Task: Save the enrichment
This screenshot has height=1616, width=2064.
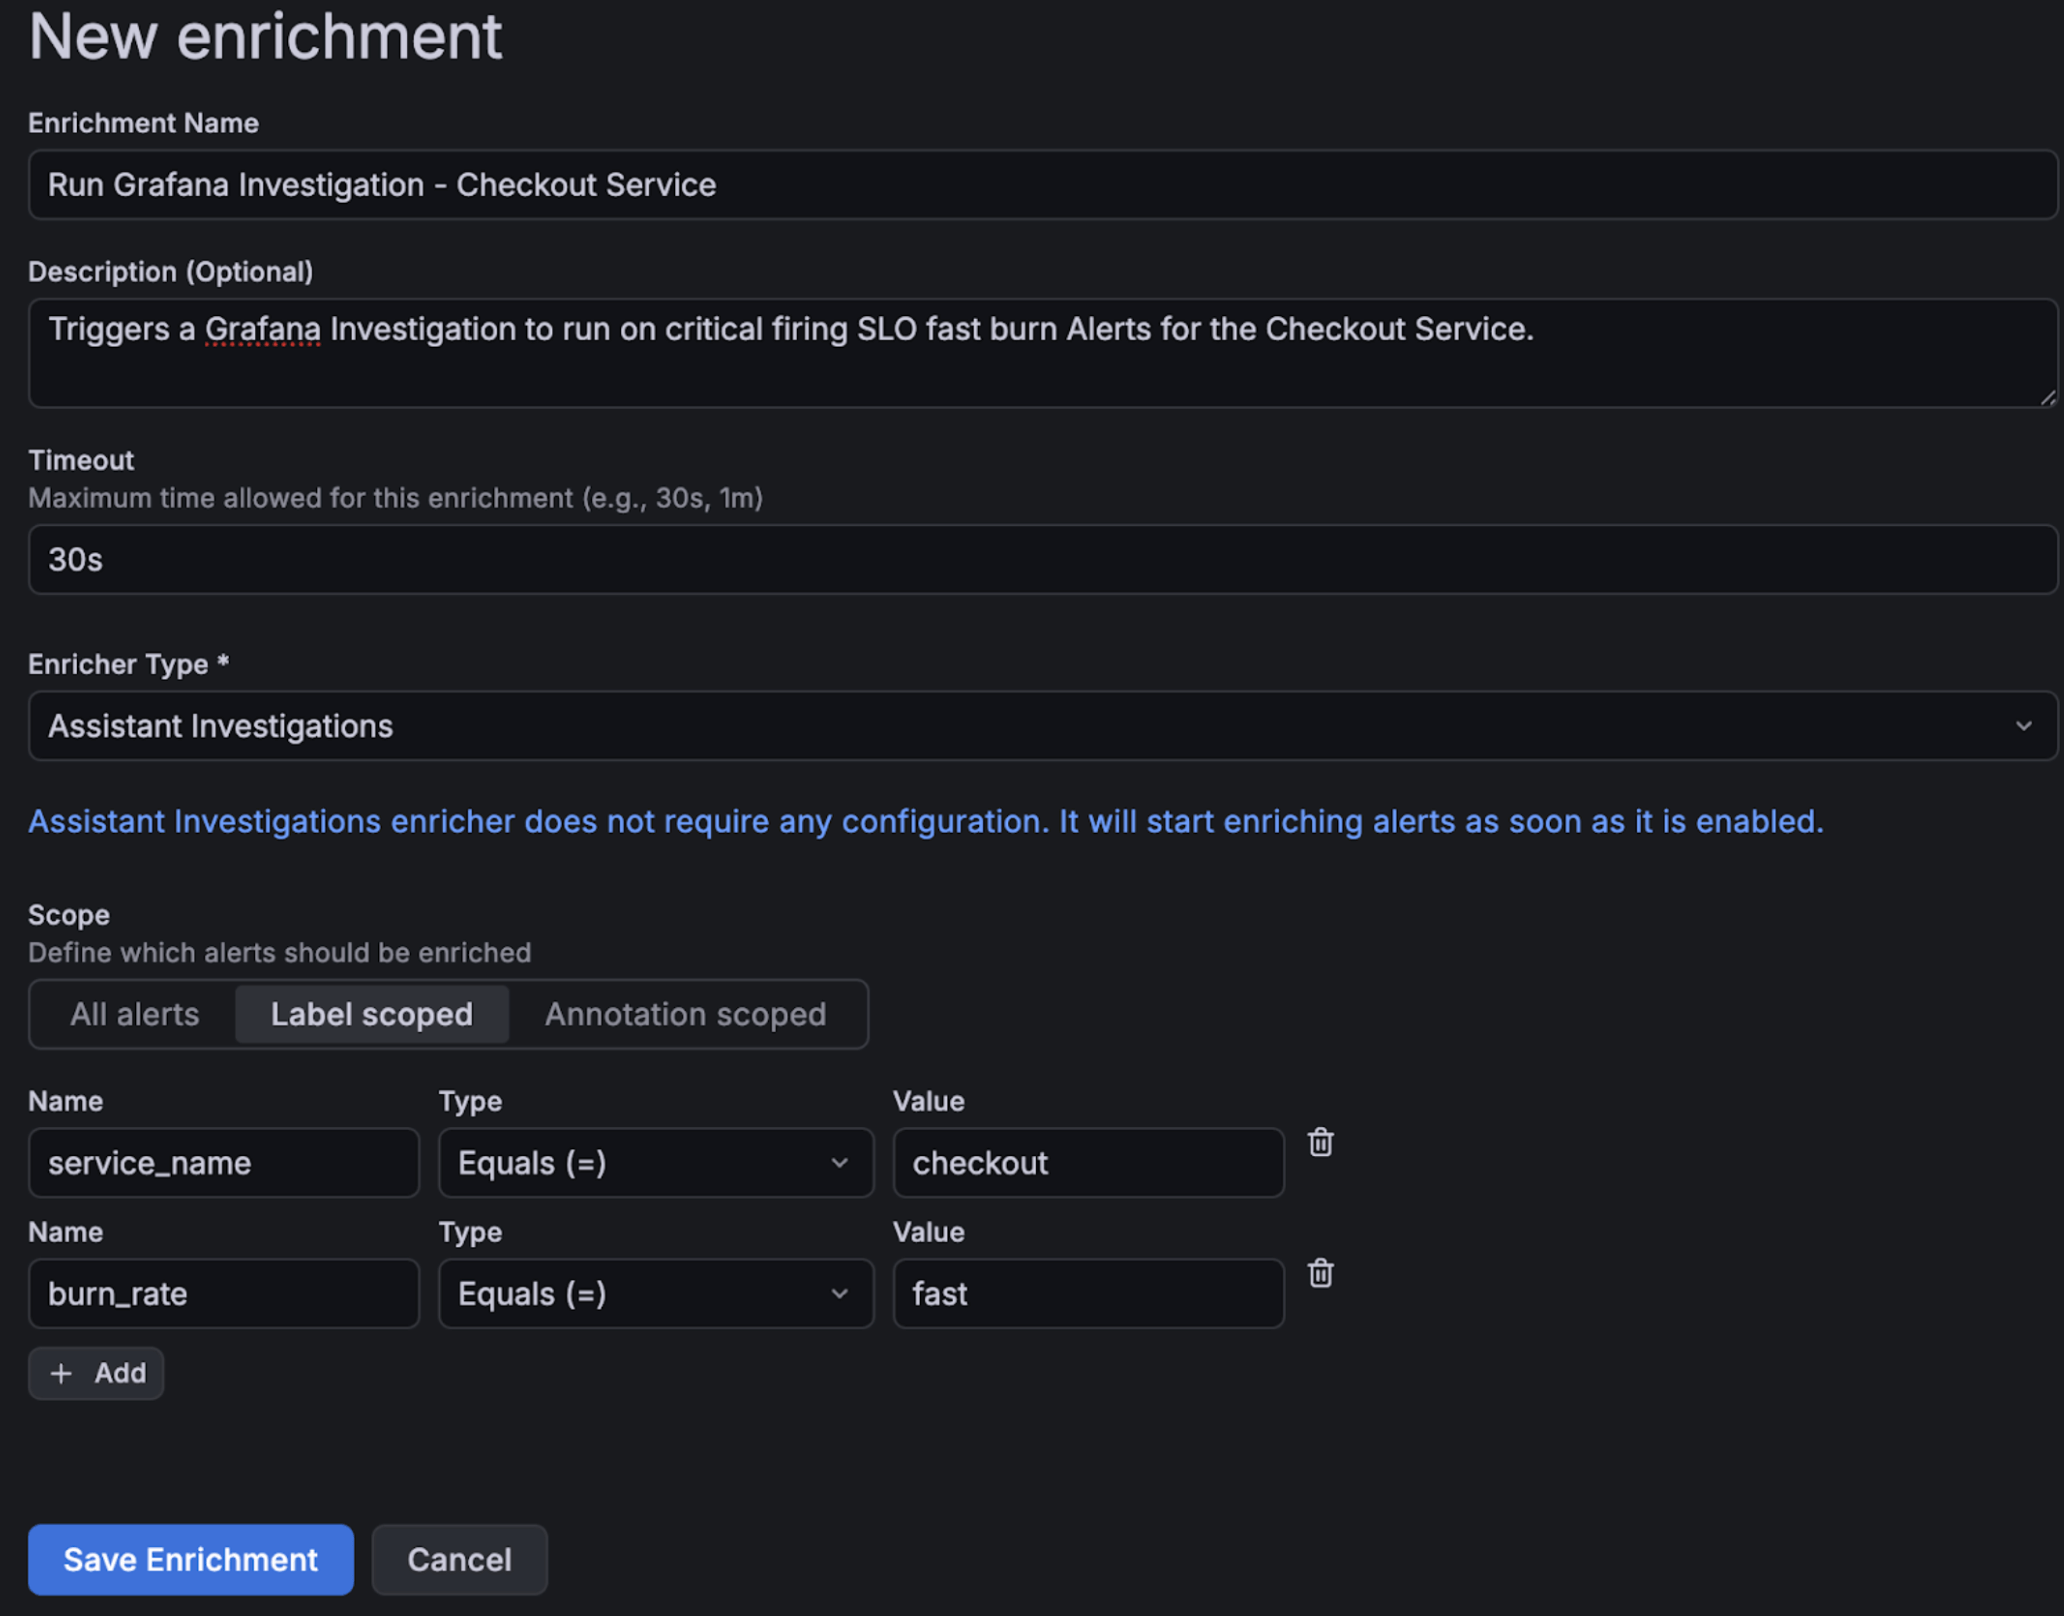Action: (x=190, y=1559)
